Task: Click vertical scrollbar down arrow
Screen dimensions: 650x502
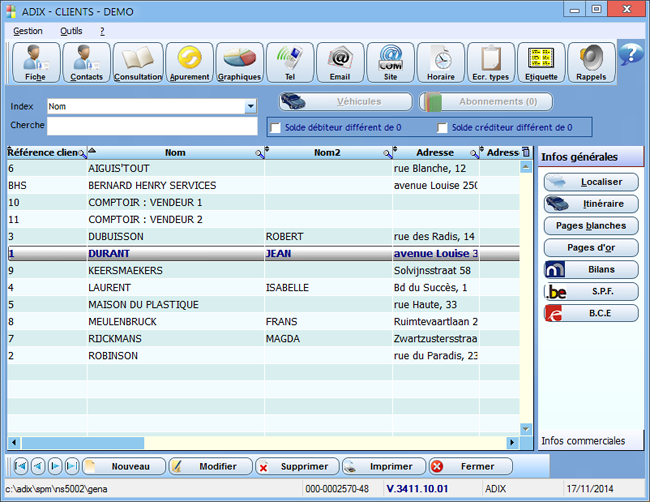Action: tap(526, 429)
